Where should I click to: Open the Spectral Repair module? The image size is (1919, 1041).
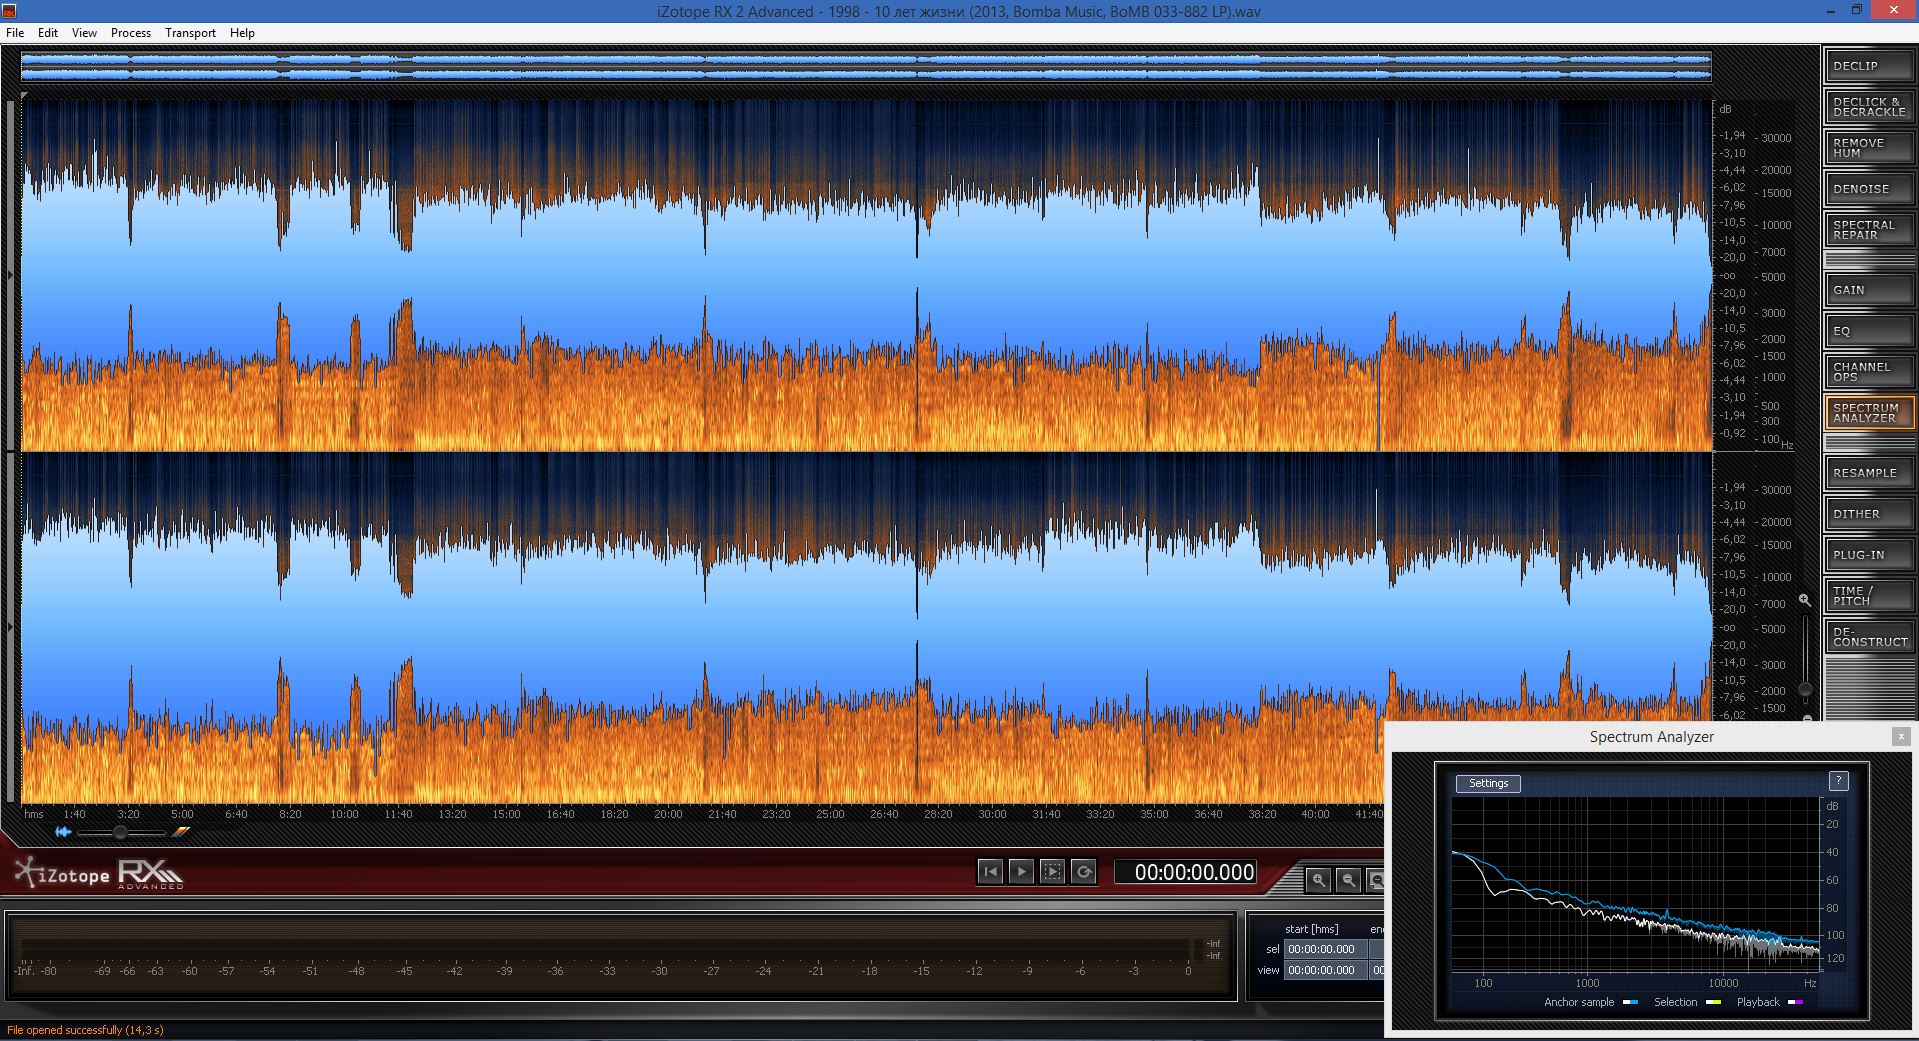click(x=1868, y=230)
